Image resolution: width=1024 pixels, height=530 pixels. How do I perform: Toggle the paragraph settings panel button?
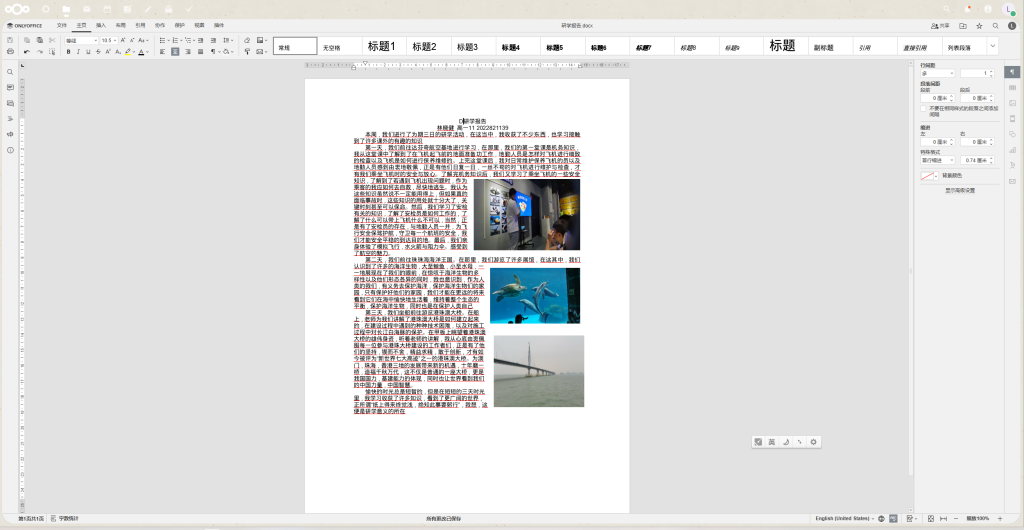[1012, 72]
